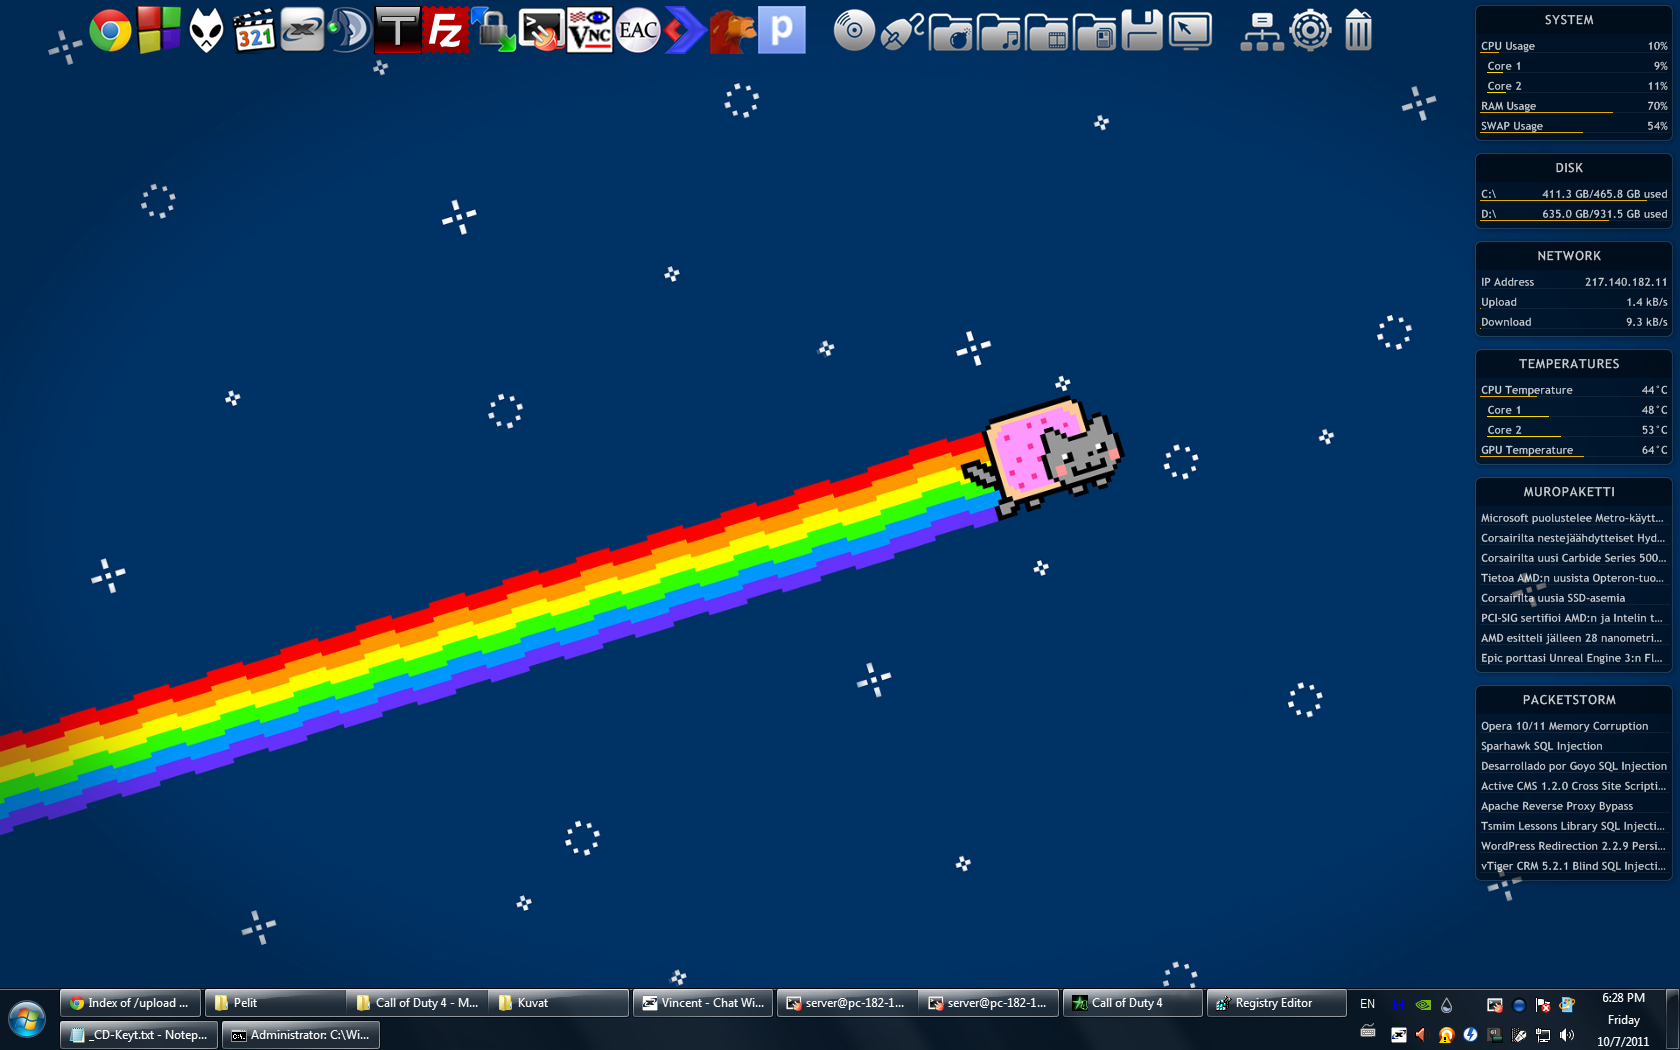Open Action Center flag tray icon
Viewport: 1680px width, 1050px height.
pos(1543,1005)
